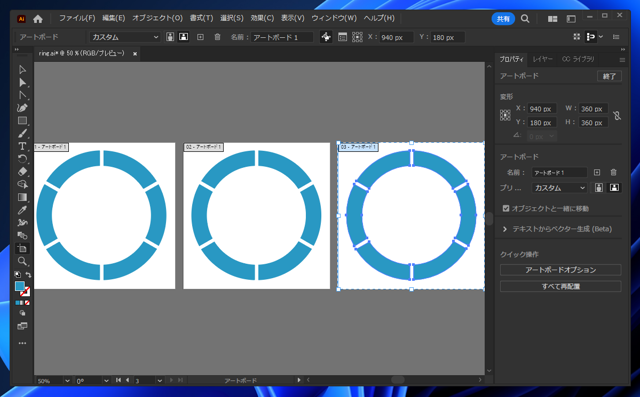This screenshot has height=397, width=640.
Task: Select the Paintbrush tool
Action: click(x=22, y=133)
